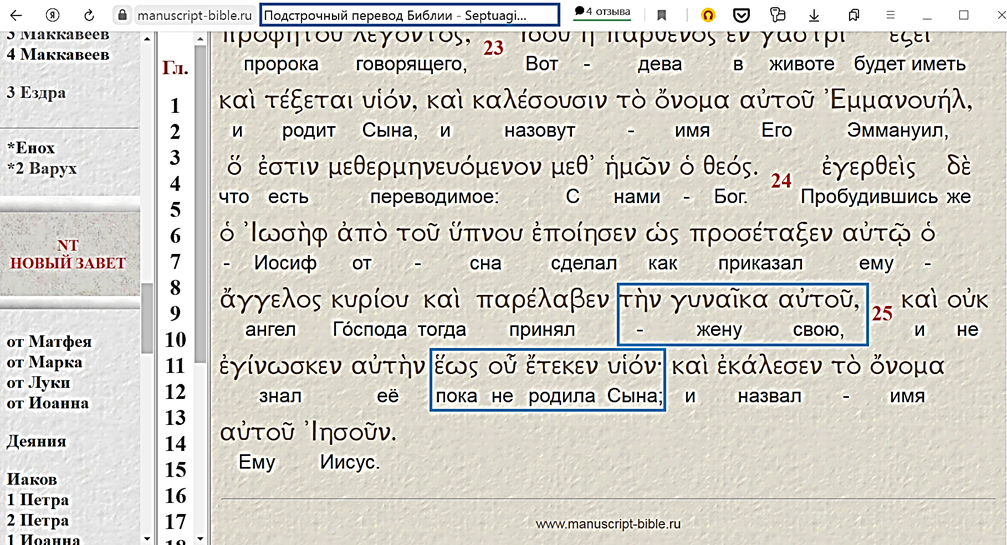Click the Greek word Ἐμμανουήλ

(x=900, y=101)
